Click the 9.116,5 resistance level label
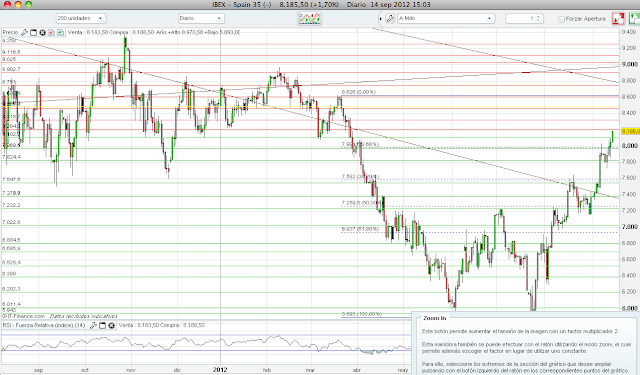 [11, 52]
